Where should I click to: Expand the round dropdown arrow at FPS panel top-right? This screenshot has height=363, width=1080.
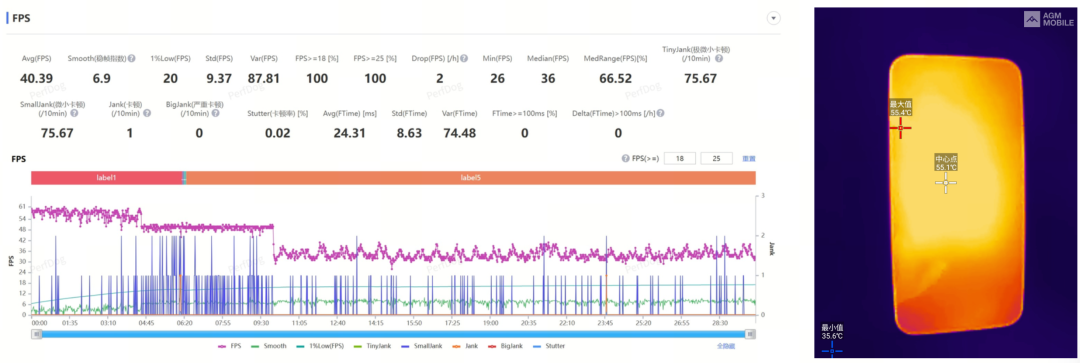click(x=774, y=18)
